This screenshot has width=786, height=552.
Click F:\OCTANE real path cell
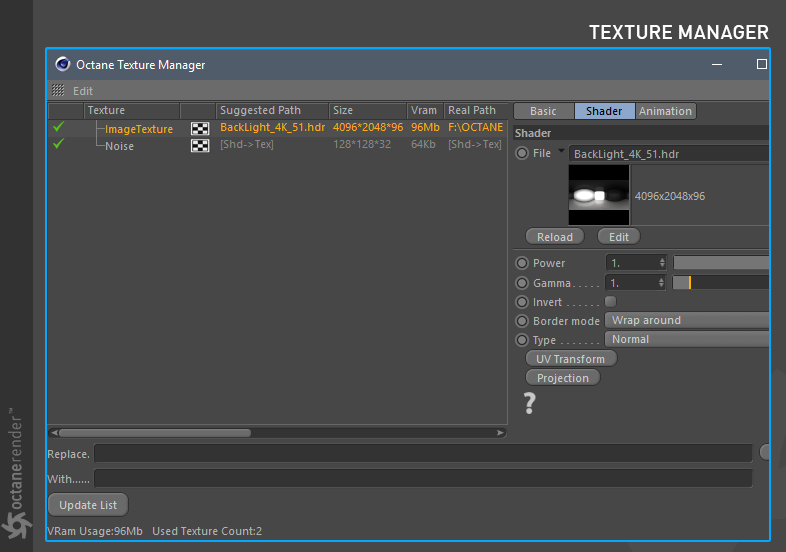[475, 127]
